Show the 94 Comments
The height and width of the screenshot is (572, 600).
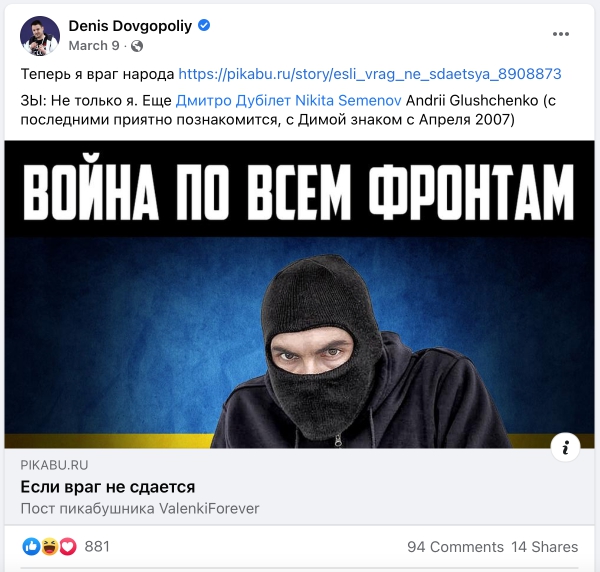coord(455,547)
